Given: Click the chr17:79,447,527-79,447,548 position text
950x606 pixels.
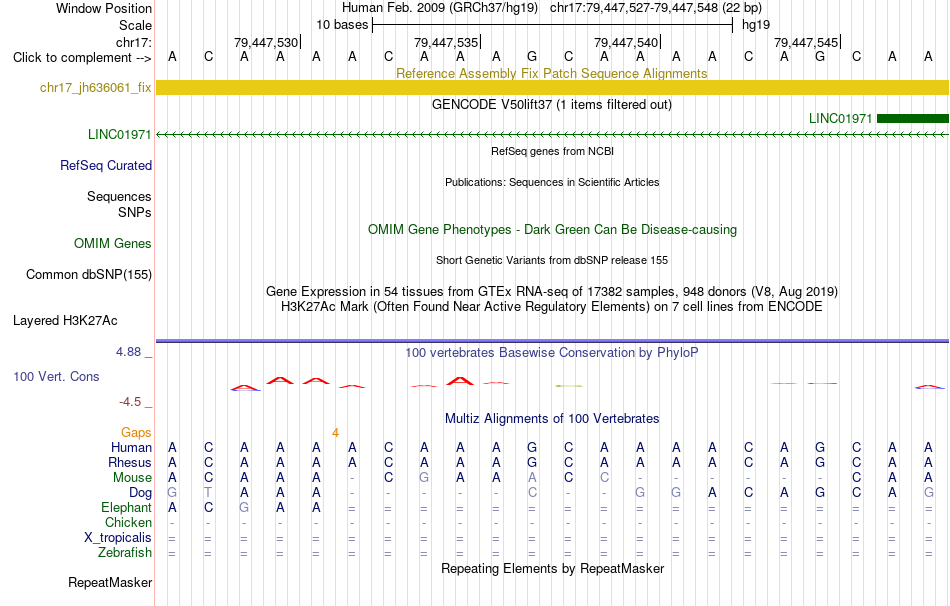Looking at the screenshot, I should (656, 8).
